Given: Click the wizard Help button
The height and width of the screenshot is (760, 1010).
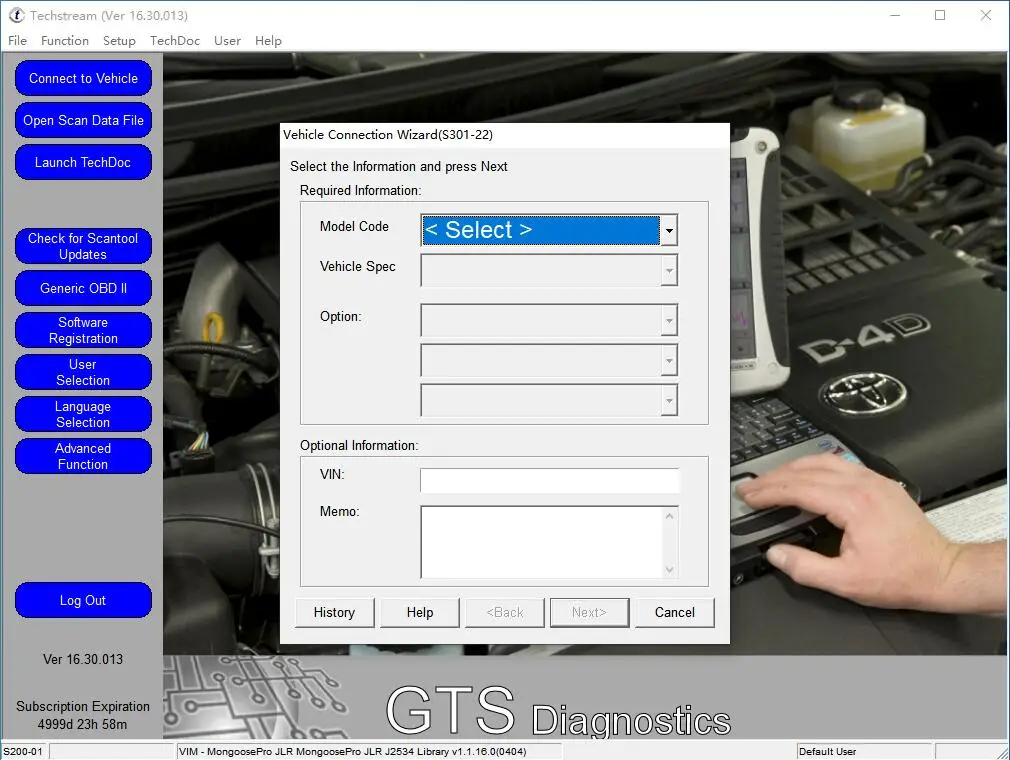Looking at the screenshot, I should pyautogui.click(x=420, y=613).
